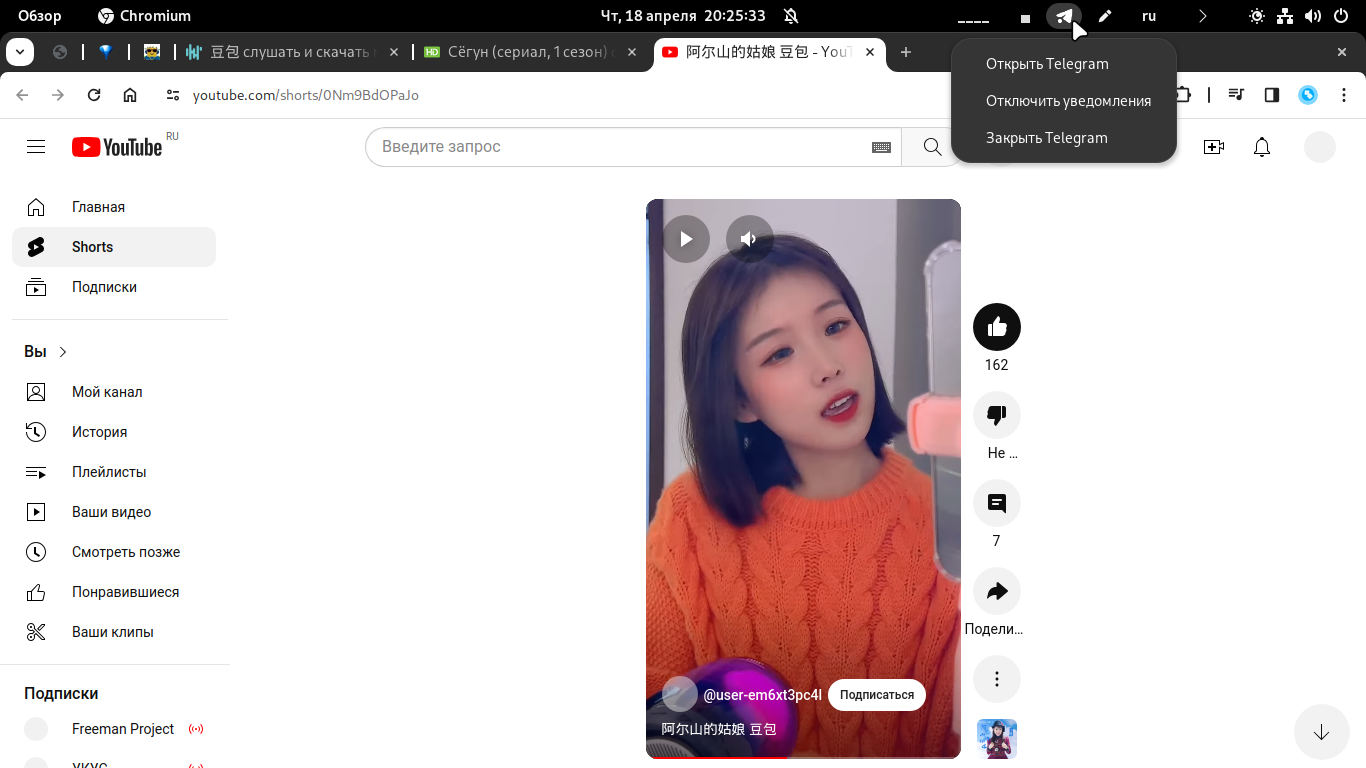
Task: Open 'Смотреть позже' in the sidebar
Action: [x=114, y=552]
